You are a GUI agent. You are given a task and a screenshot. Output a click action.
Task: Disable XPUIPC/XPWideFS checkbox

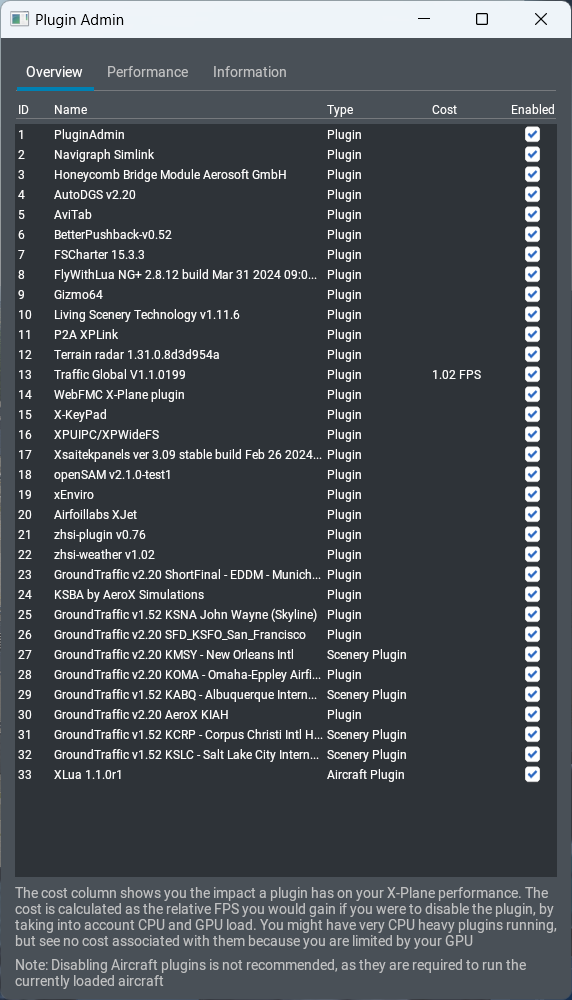pyautogui.click(x=532, y=434)
